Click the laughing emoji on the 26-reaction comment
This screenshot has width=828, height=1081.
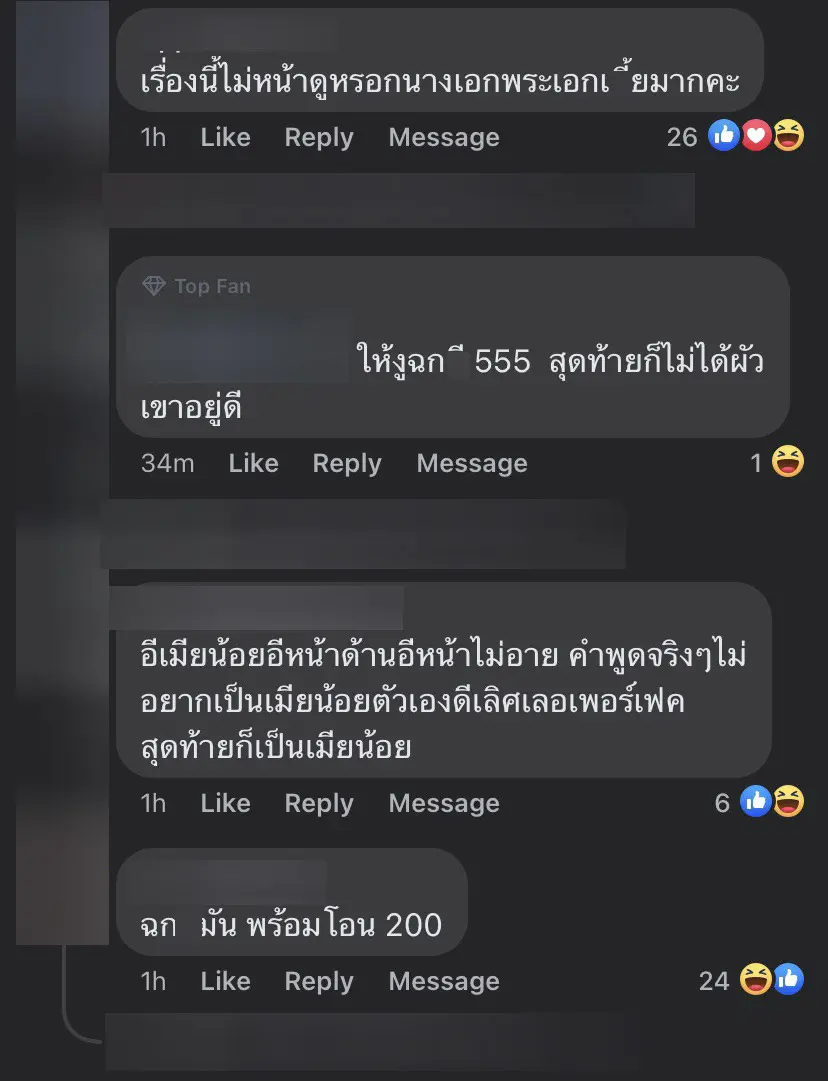pos(788,135)
